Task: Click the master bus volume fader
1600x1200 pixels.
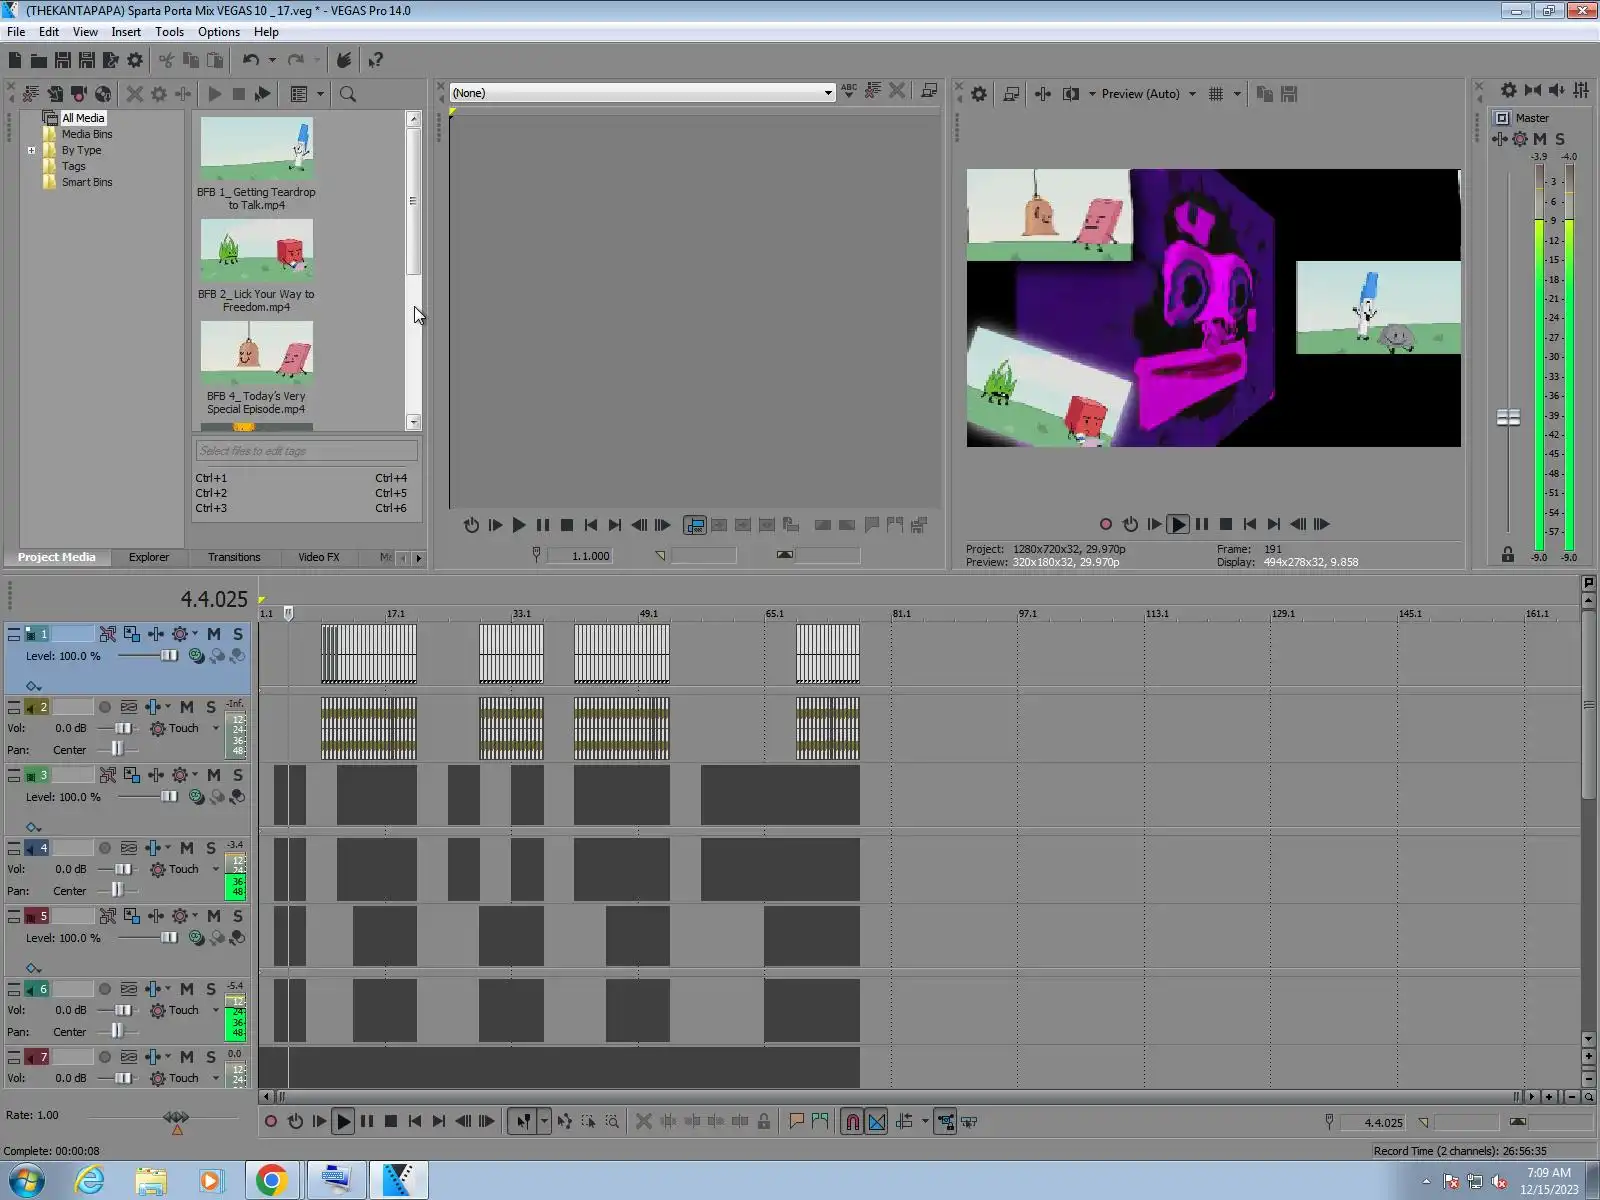Action: tap(1508, 417)
